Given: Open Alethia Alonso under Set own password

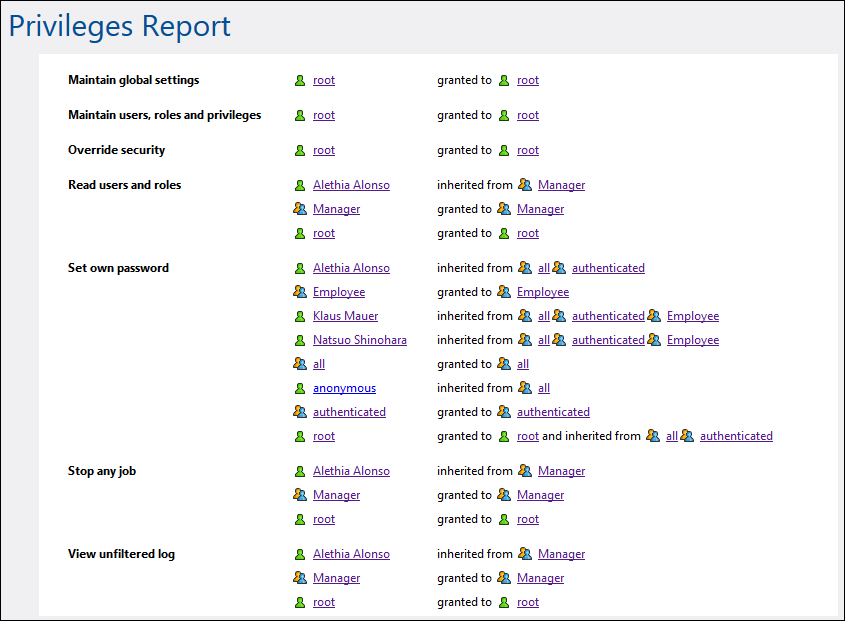Looking at the screenshot, I should (x=351, y=268).
